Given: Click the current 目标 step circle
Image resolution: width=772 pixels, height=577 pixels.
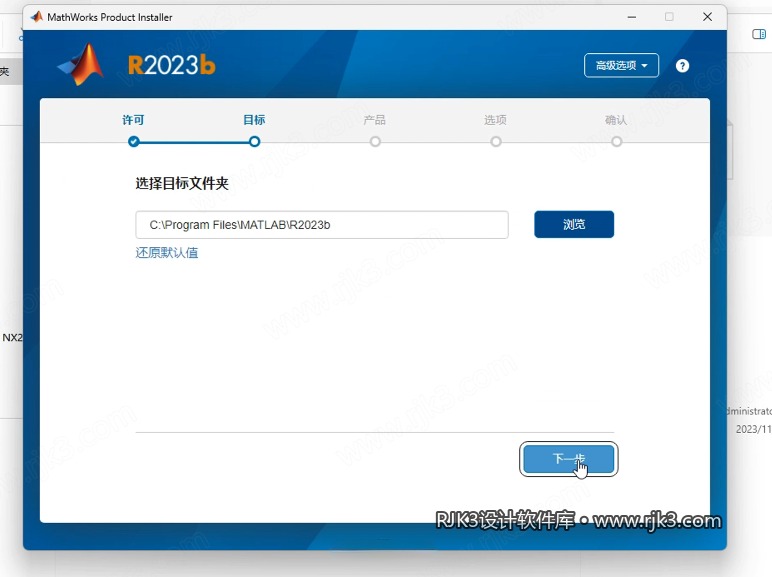Looking at the screenshot, I should coord(254,142).
